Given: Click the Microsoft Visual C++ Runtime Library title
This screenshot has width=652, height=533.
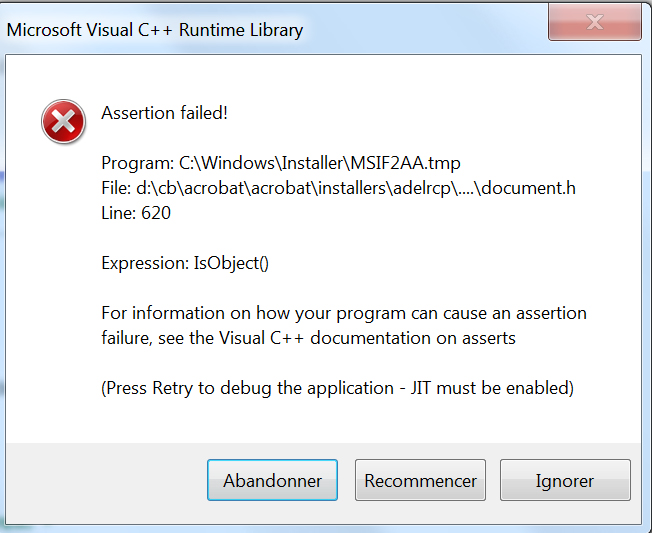Looking at the screenshot, I should [x=155, y=30].
